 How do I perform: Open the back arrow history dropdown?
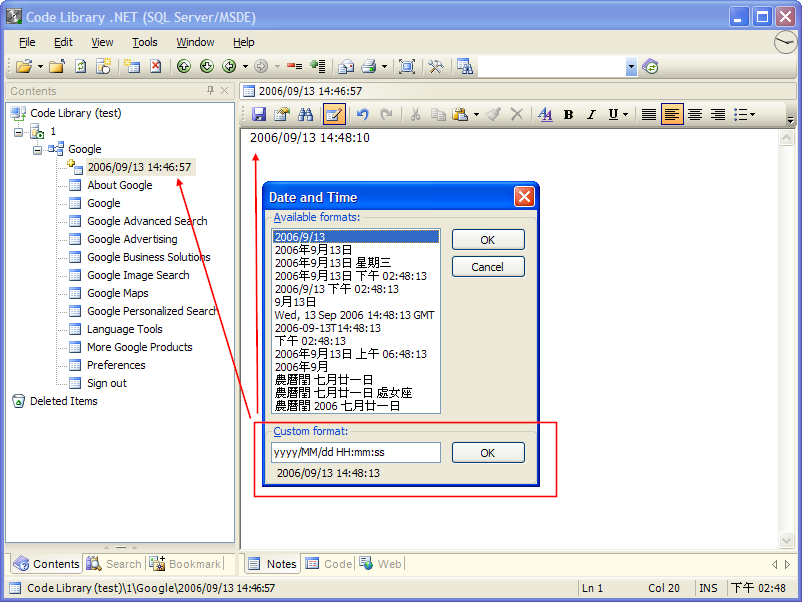[246, 66]
